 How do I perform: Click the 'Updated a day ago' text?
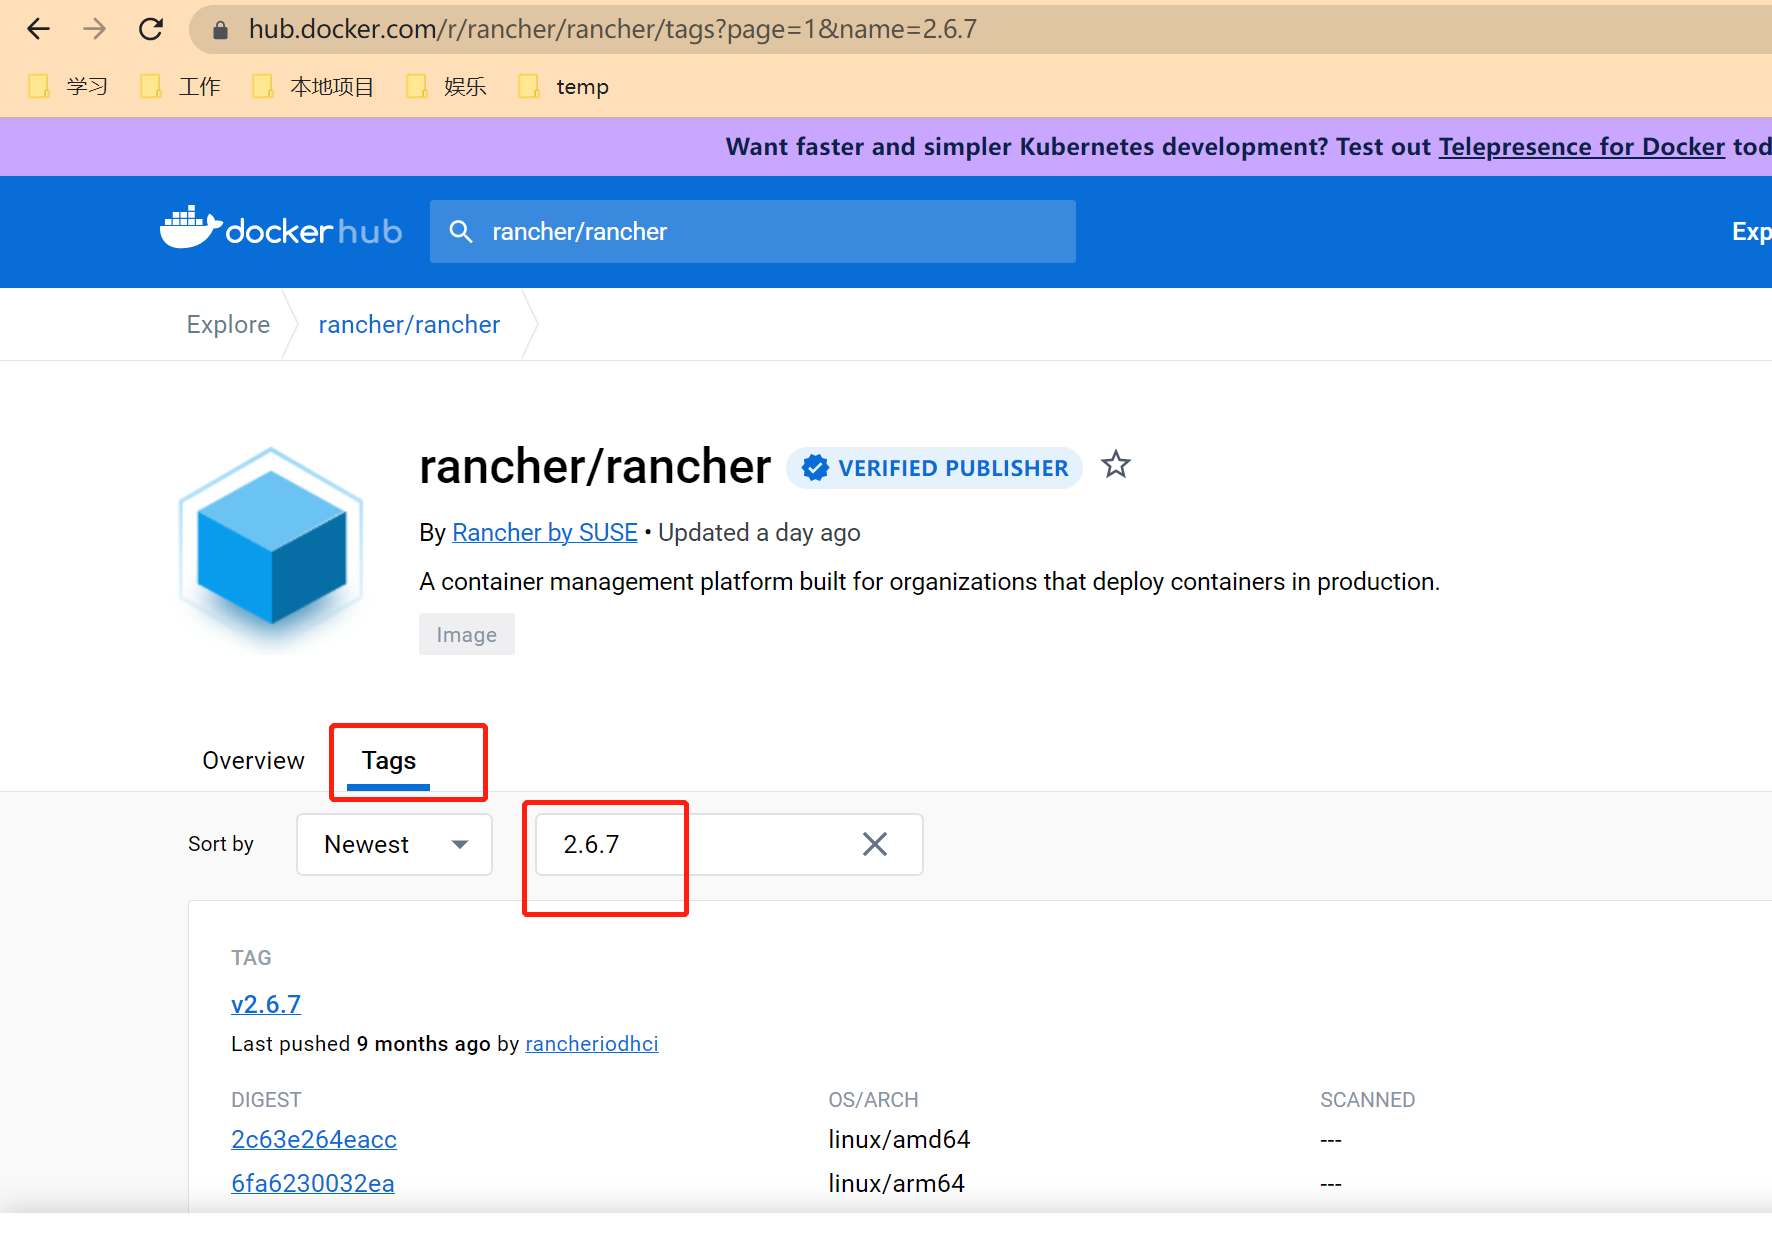[759, 533]
